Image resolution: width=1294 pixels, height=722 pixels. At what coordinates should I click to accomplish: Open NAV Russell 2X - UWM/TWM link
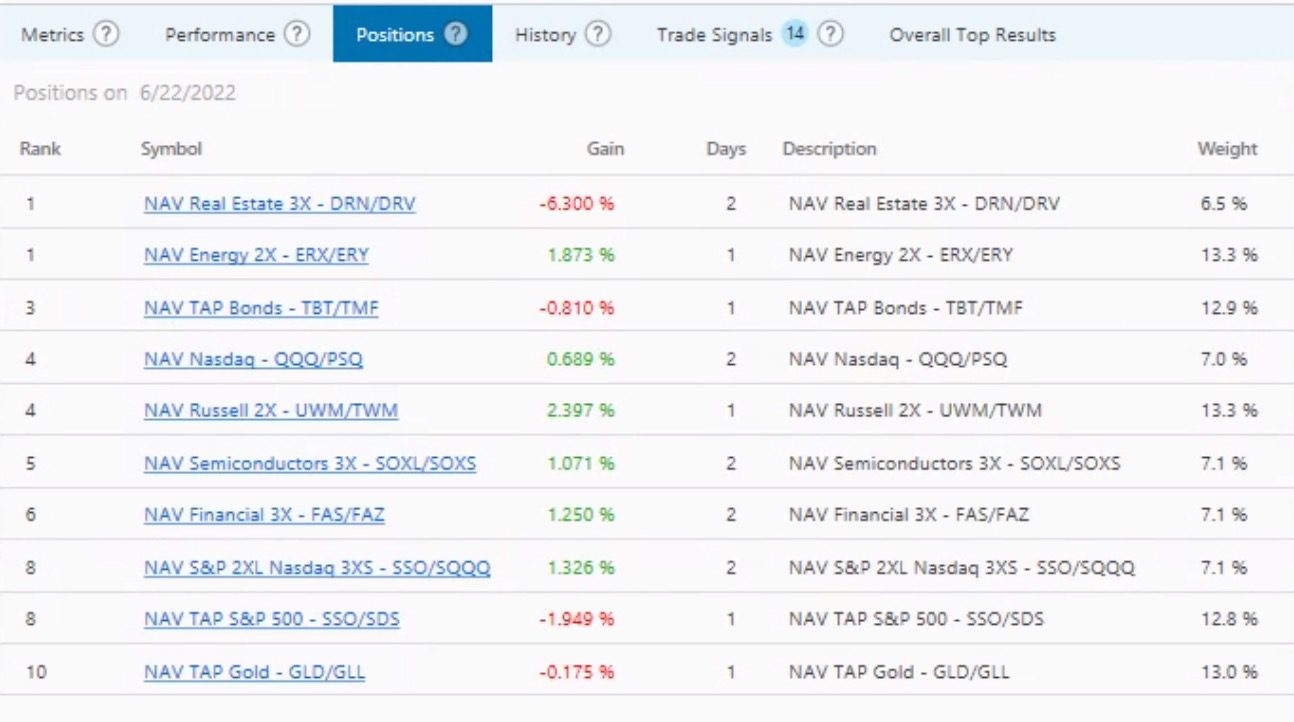click(x=271, y=411)
